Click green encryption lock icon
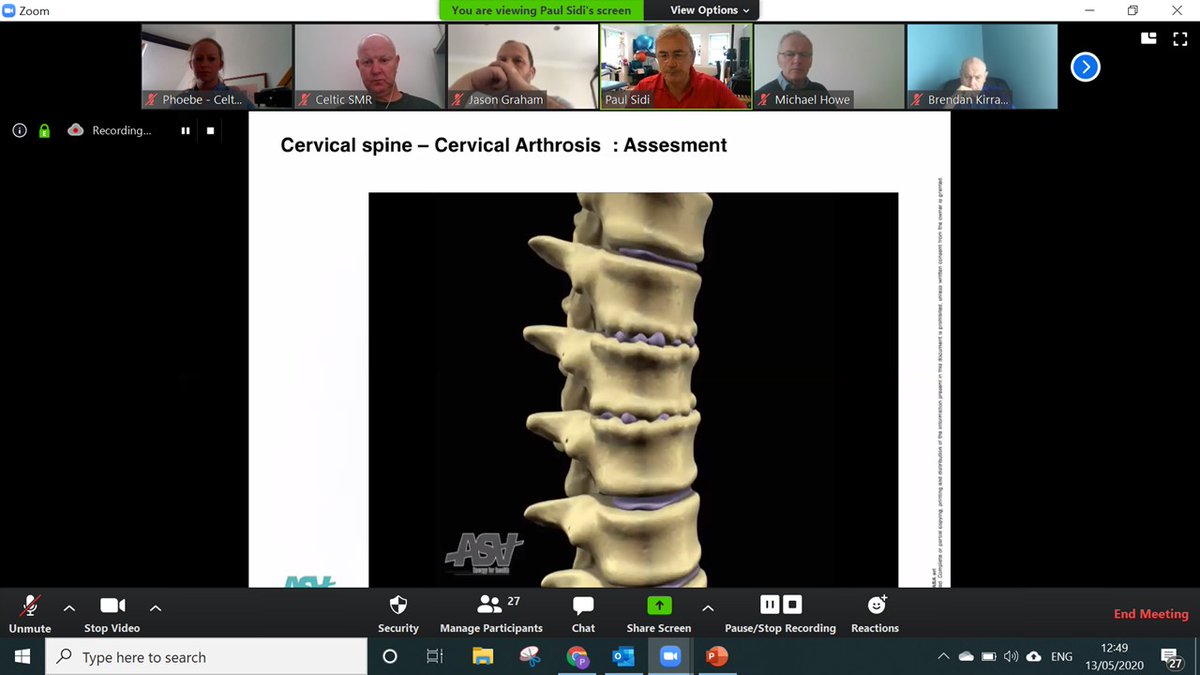Image resolution: width=1200 pixels, height=675 pixels. (44, 130)
